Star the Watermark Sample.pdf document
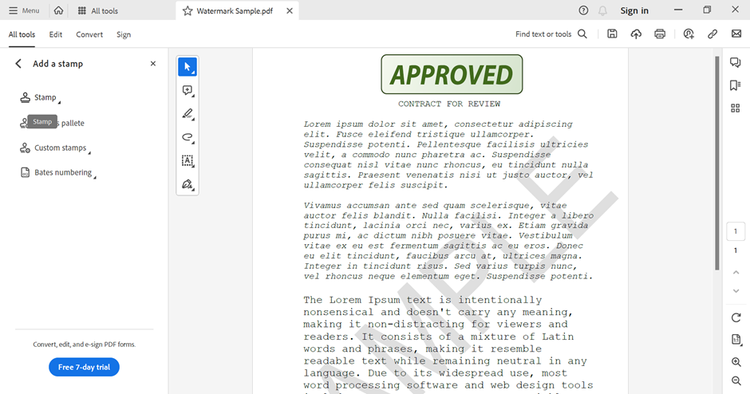 pyautogui.click(x=188, y=11)
